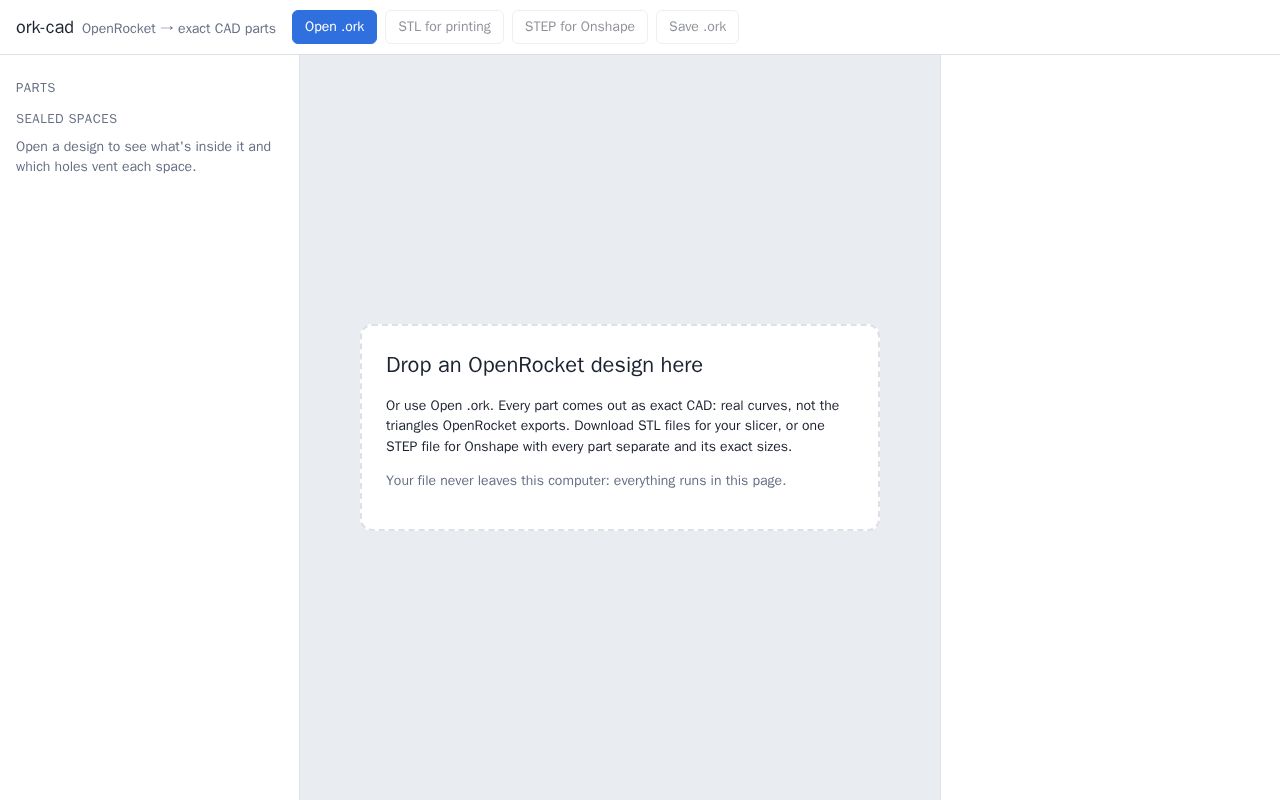The image size is (1280, 800).
Task: Select the PARTS panel heading
Action: (x=36, y=88)
